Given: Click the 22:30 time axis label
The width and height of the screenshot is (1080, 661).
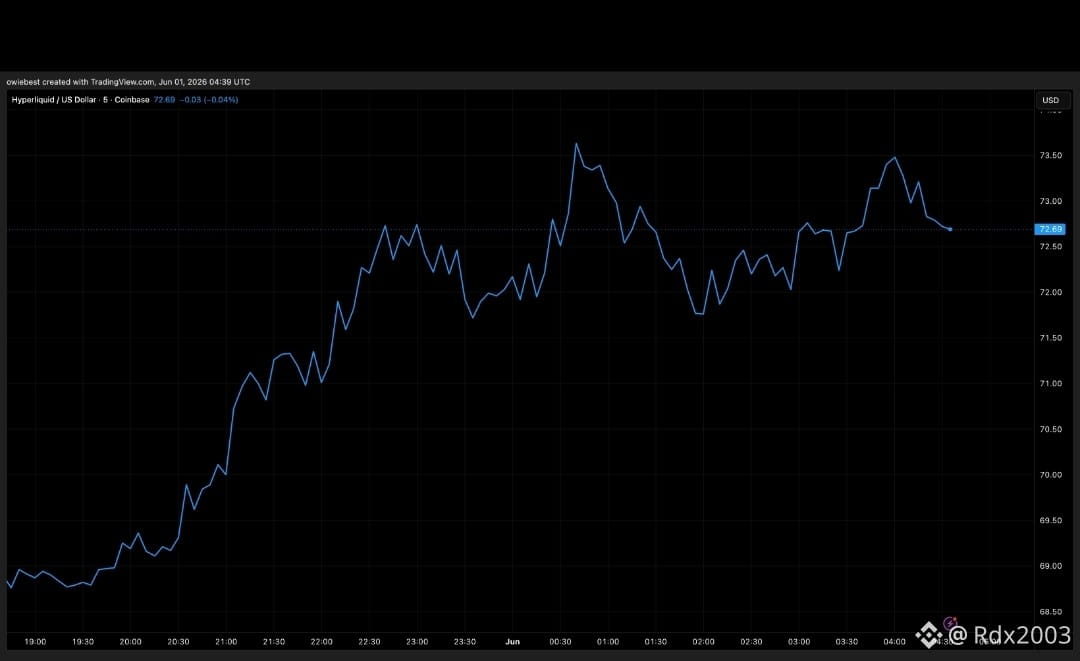Looking at the screenshot, I should pyautogui.click(x=369, y=642).
